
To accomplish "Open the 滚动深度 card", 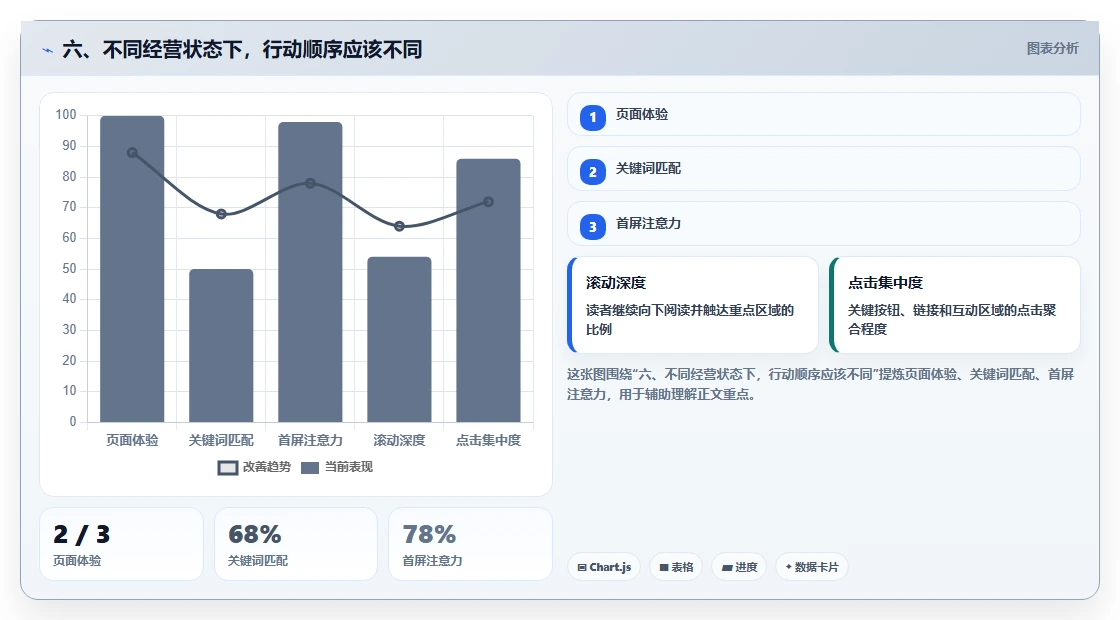I will (692, 305).
